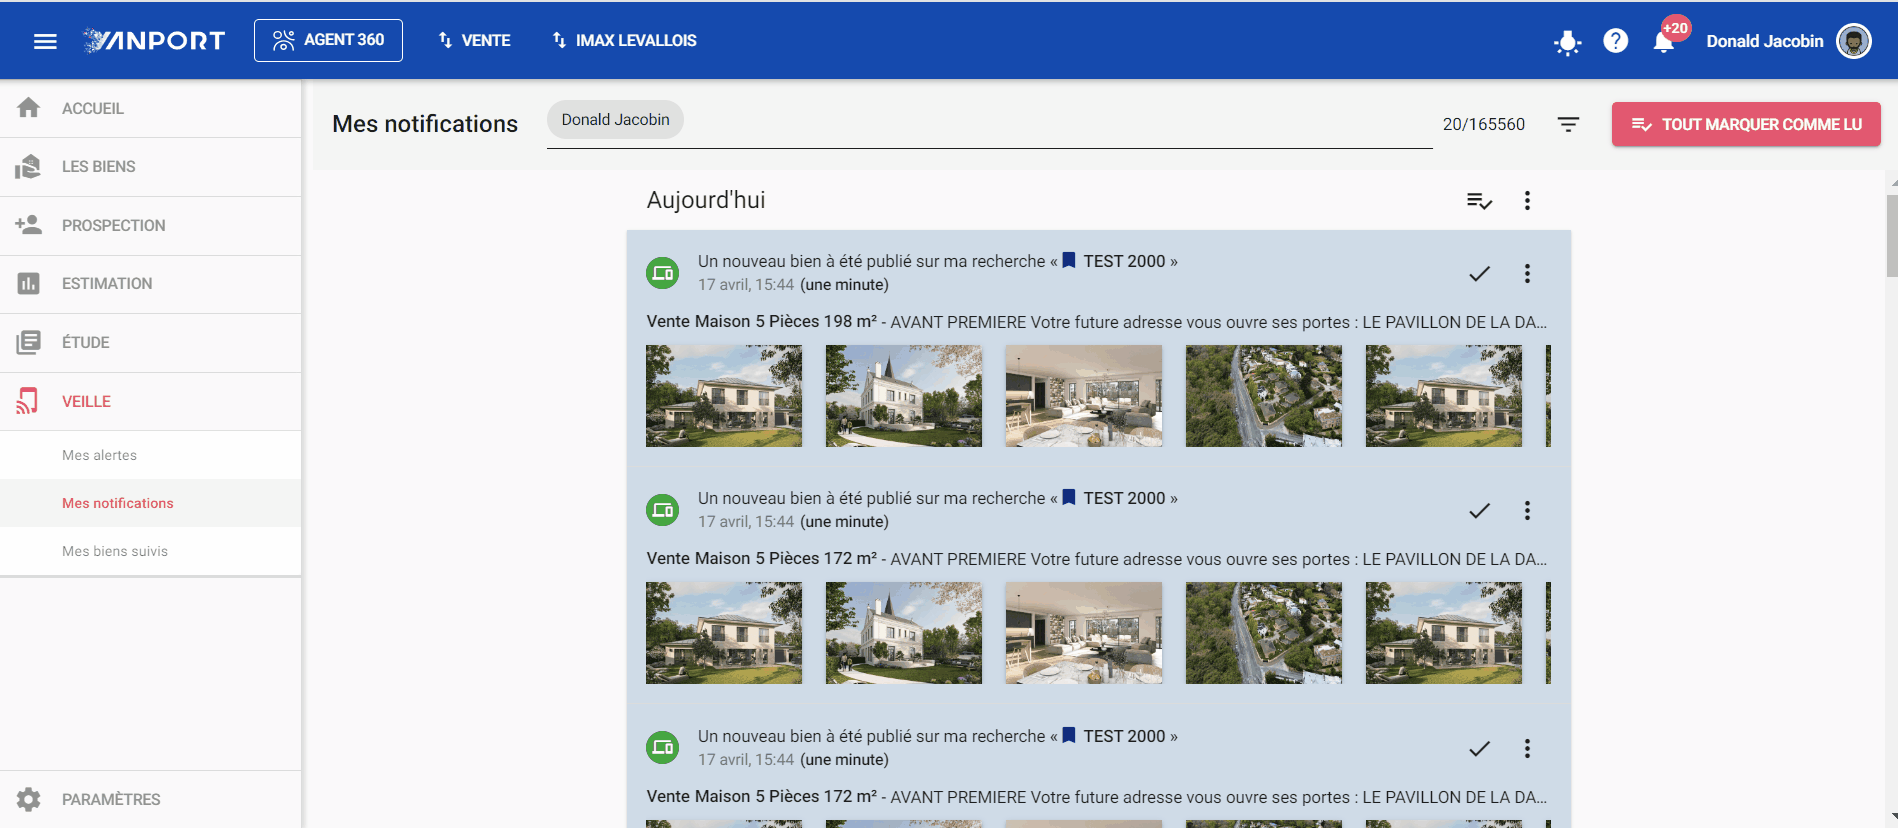Open the aerial view thumbnail of the first listing
Image resolution: width=1898 pixels, height=828 pixels.
(1264, 396)
